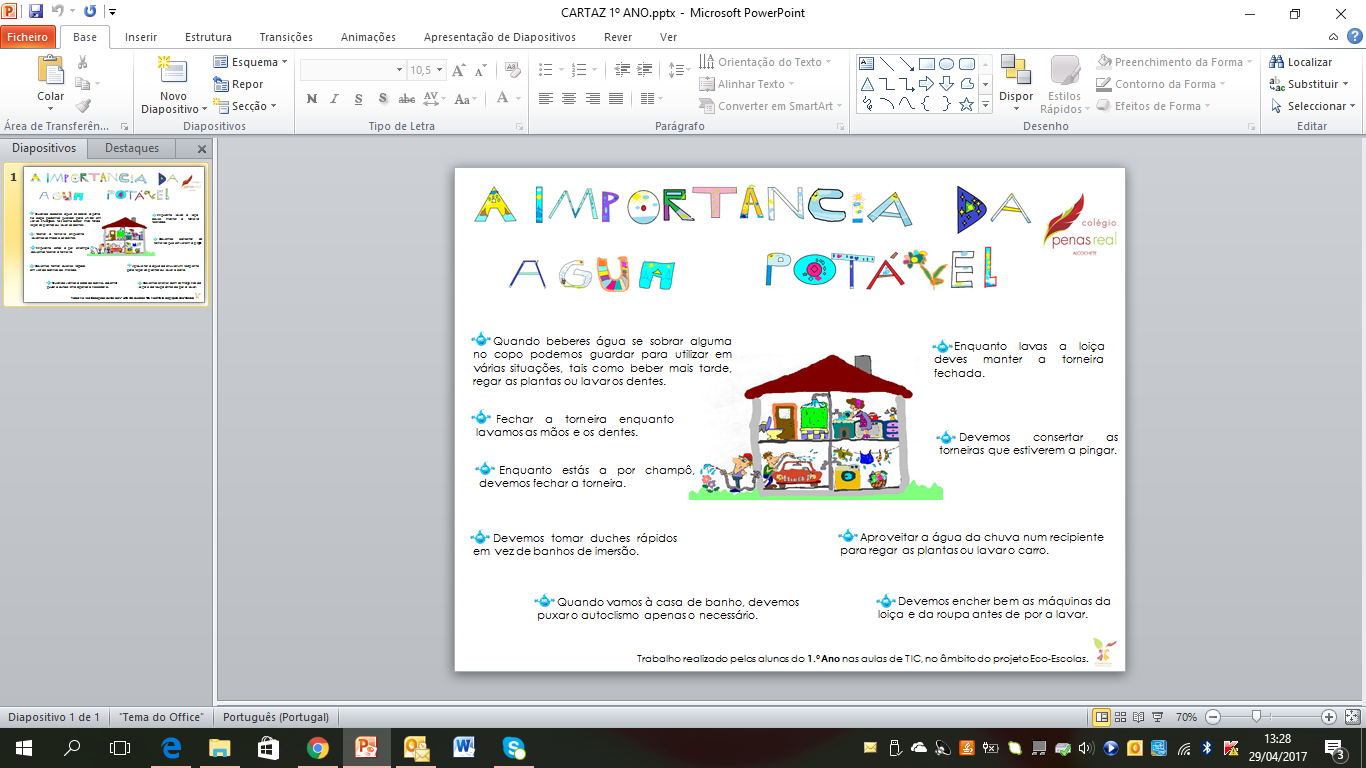Open the Esquema layout dropdown
Viewport: 1366px width, 768px height.
[250, 62]
